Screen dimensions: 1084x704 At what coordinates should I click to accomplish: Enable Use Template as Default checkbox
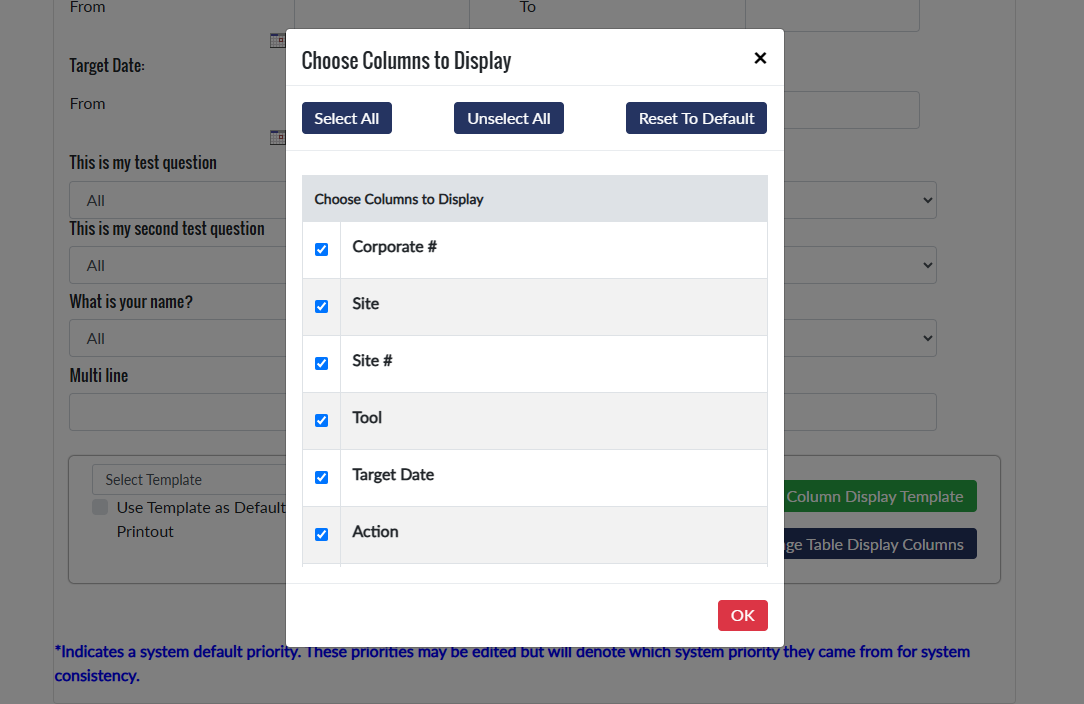[x=100, y=508]
